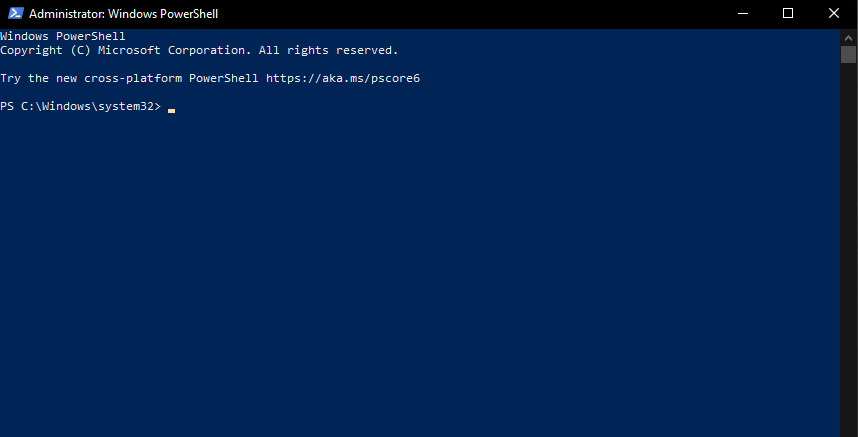Click the blinking cursor after the prompt
This screenshot has height=437, width=858.
point(172,108)
